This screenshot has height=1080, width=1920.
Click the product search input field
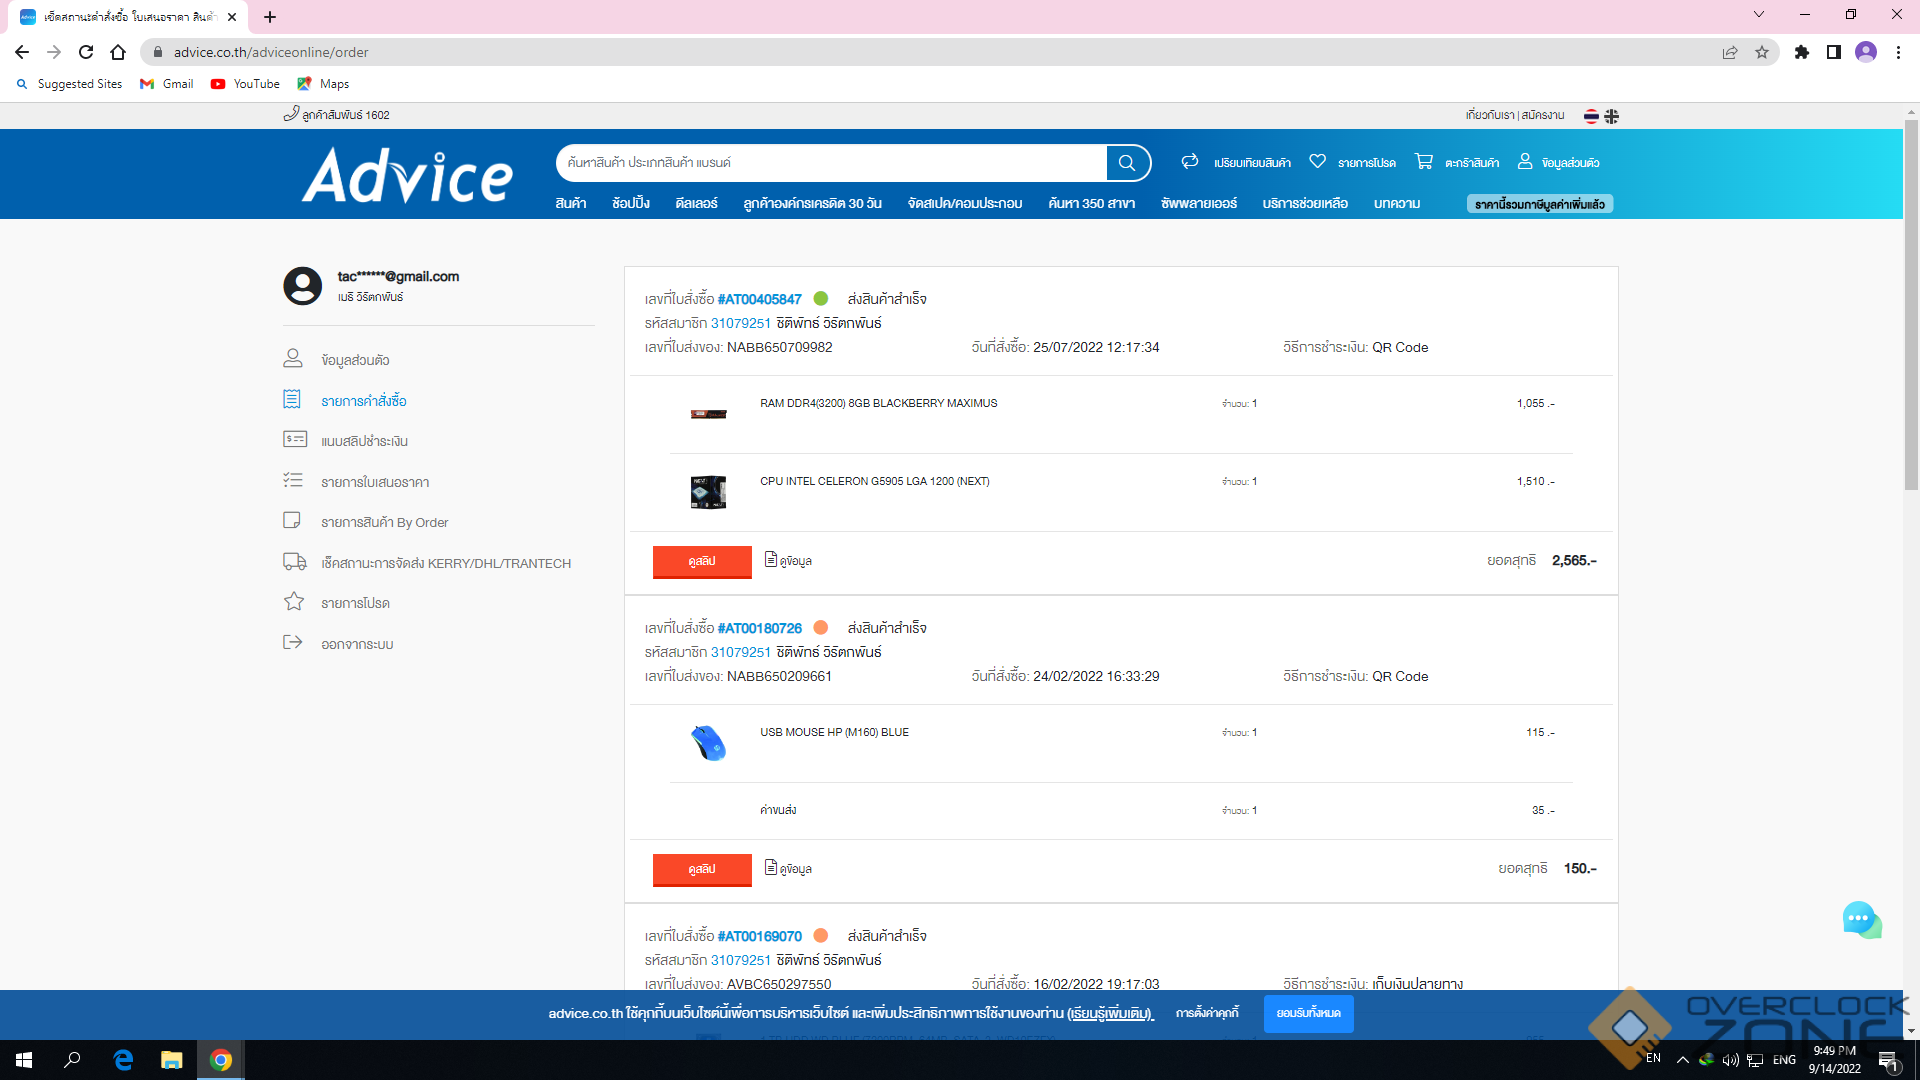(830, 163)
